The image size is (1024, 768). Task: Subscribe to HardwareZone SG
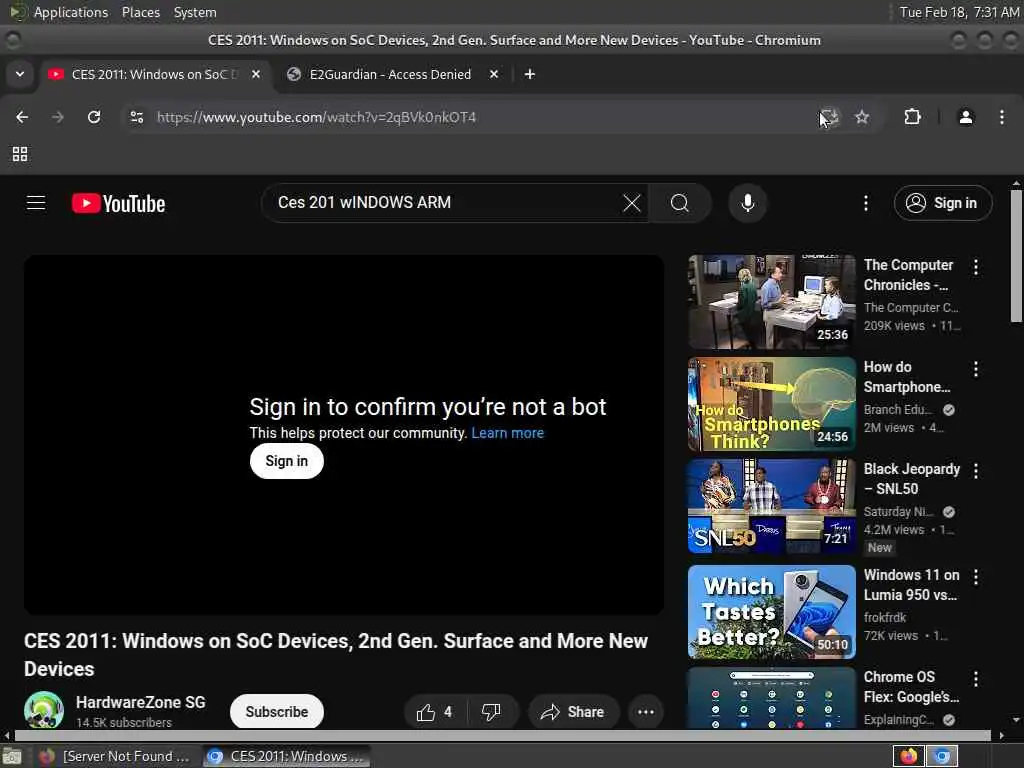tap(277, 712)
